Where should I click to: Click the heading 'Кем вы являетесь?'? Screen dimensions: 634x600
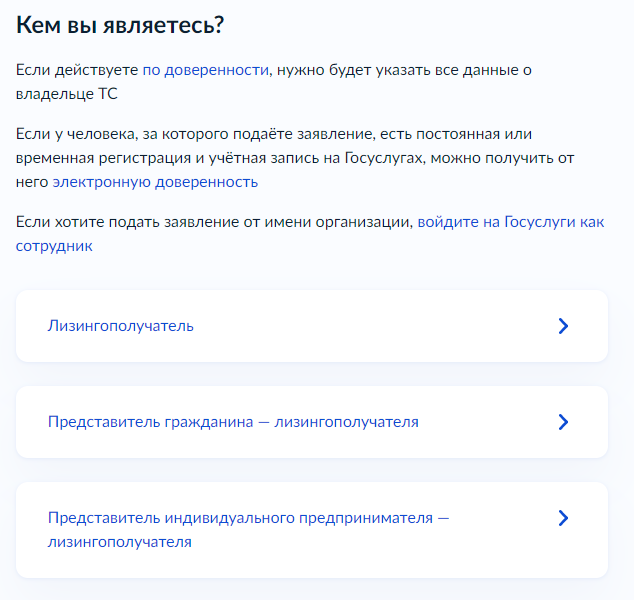pyautogui.click(x=120, y=25)
